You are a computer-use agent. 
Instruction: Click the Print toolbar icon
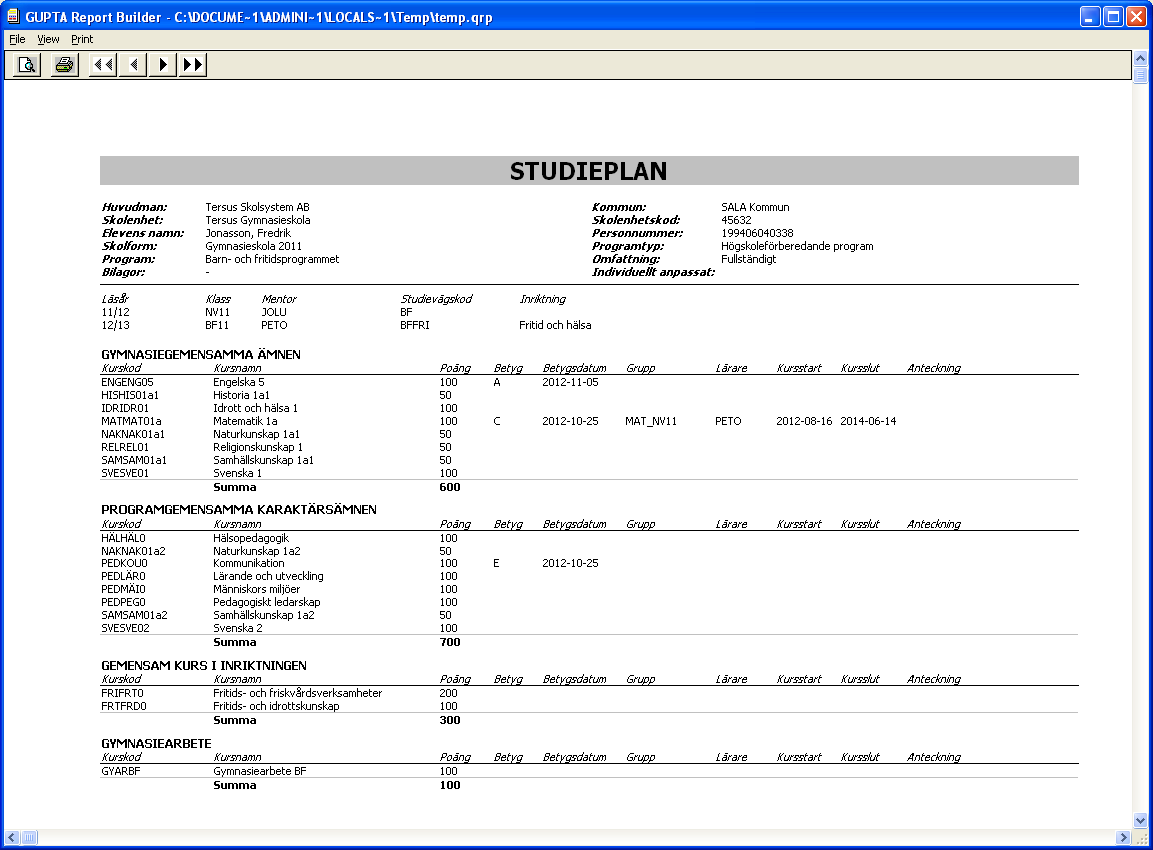click(x=63, y=64)
